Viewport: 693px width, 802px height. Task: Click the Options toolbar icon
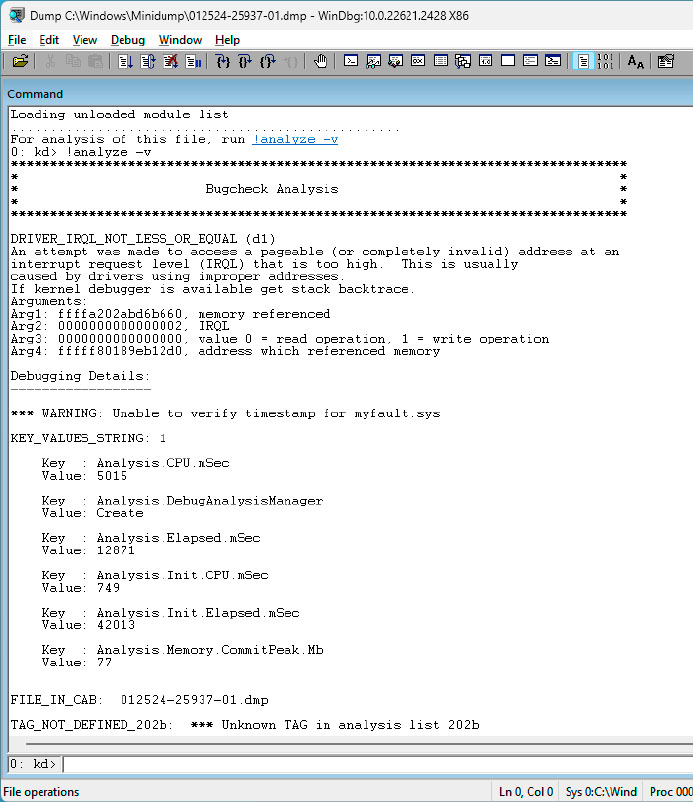[x=665, y=61]
